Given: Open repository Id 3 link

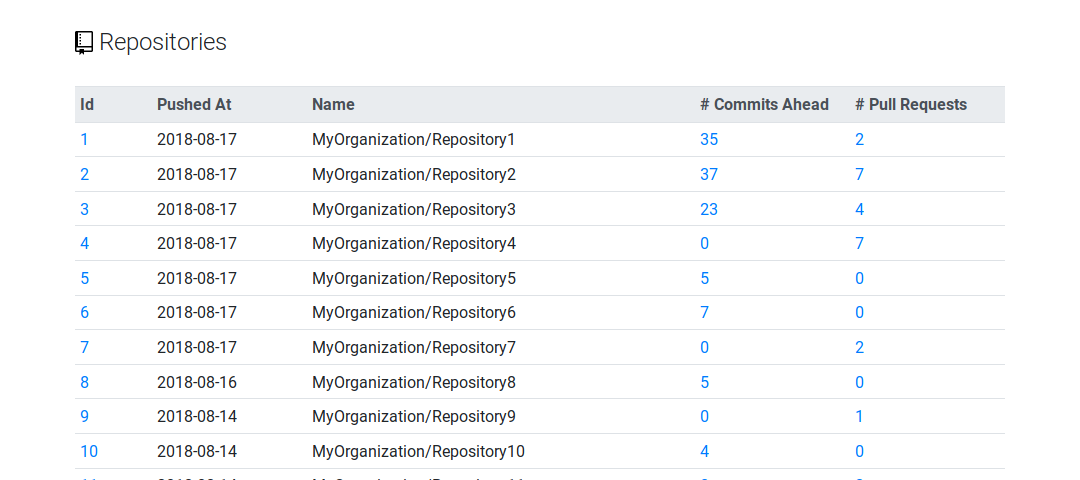Looking at the screenshot, I should tap(84, 209).
